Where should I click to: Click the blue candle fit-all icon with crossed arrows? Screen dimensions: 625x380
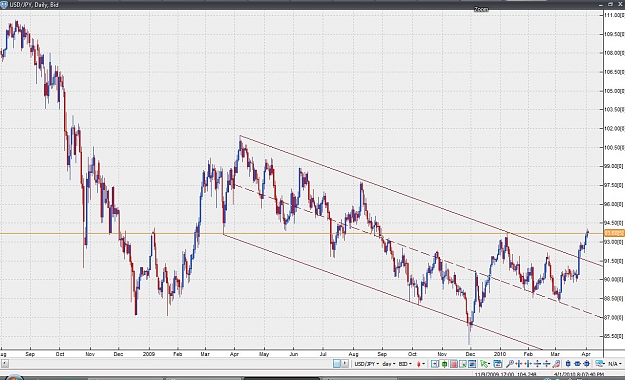tap(586, 364)
